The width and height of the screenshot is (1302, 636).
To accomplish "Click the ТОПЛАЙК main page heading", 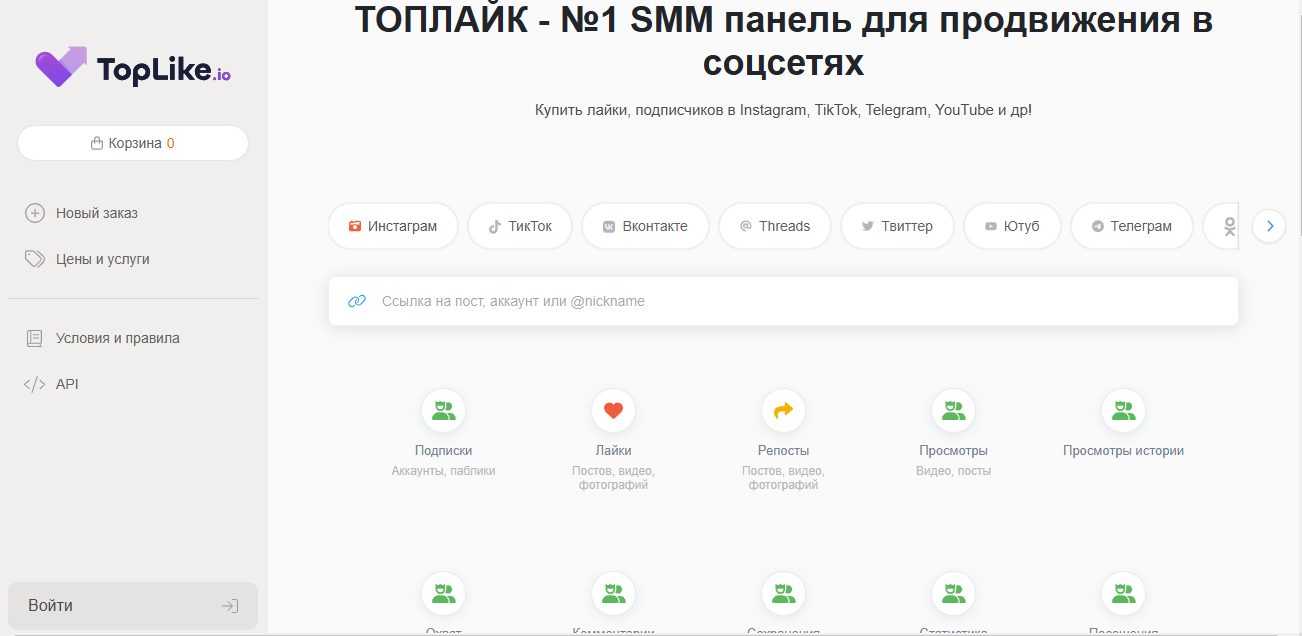I will [783, 41].
